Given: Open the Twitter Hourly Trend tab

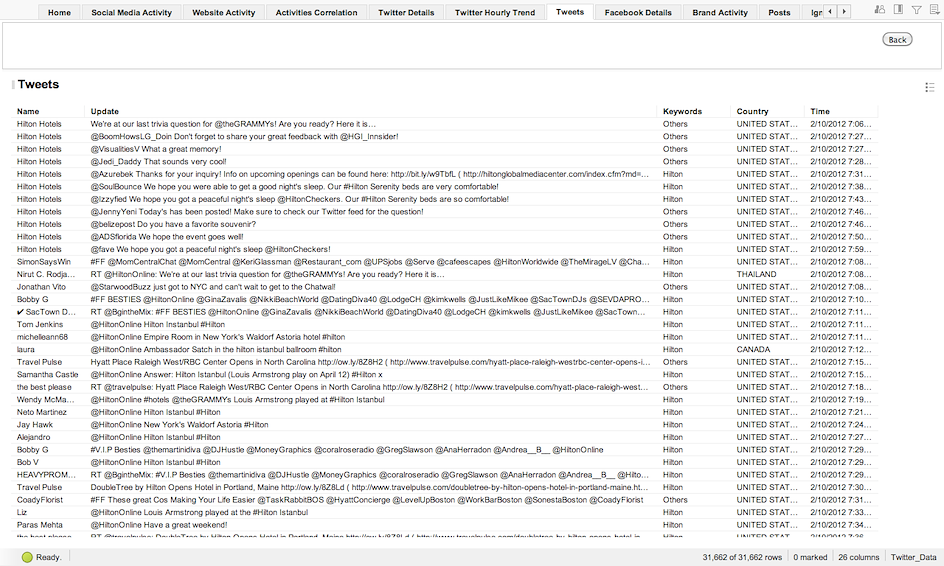Looking at the screenshot, I should coord(495,13).
